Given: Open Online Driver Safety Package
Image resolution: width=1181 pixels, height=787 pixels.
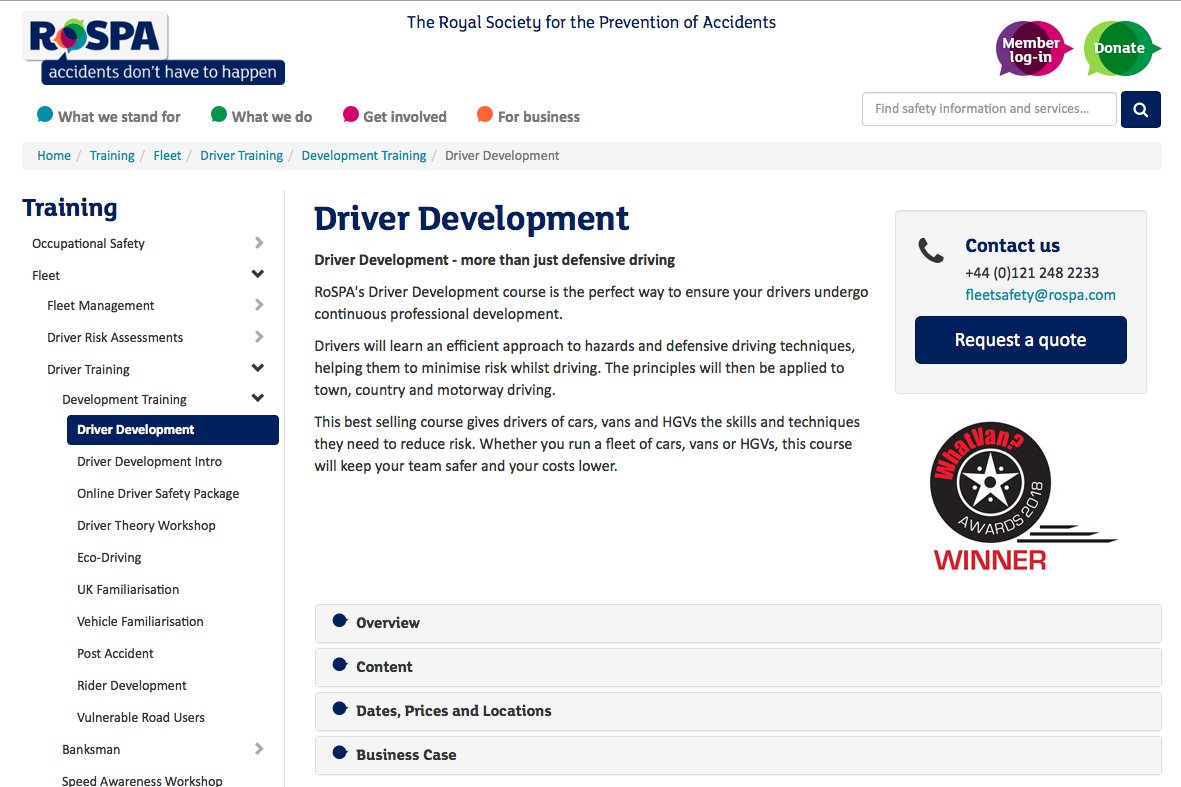Looking at the screenshot, I should (158, 494).
